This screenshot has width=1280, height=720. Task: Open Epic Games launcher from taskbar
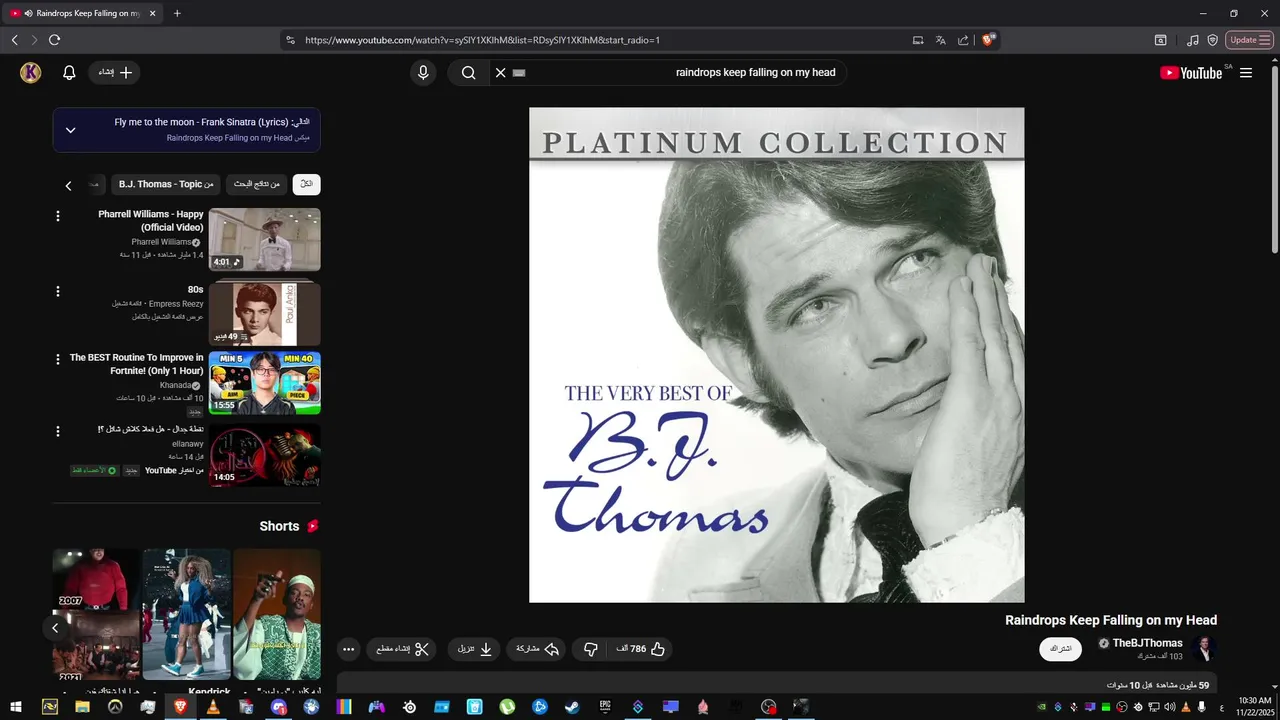click(x=605, y=707)
